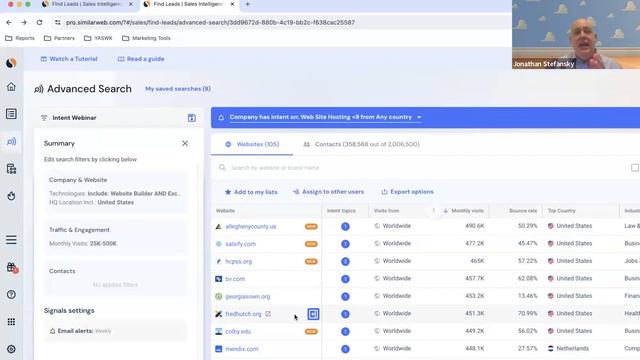Viewport: 640px width, 360px height.
Task: Open the bv.com website link
Action: coord(235,279)
